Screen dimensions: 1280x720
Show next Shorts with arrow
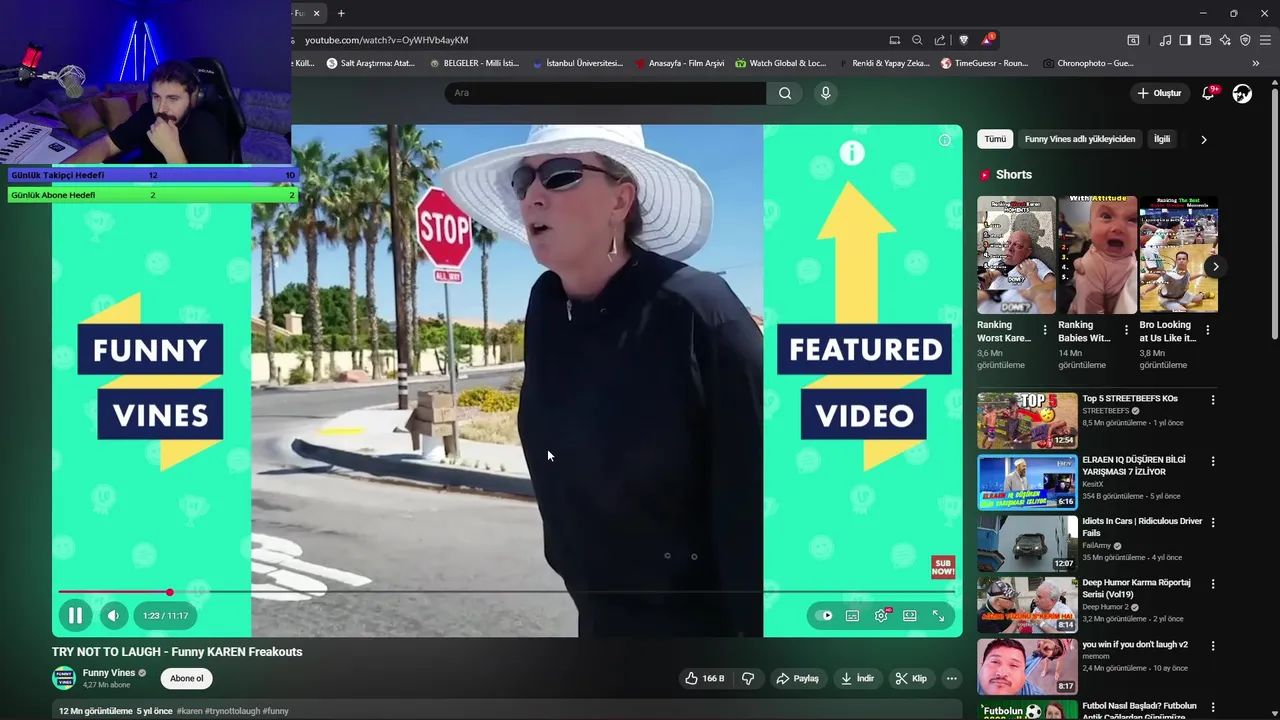(1215, 266)
